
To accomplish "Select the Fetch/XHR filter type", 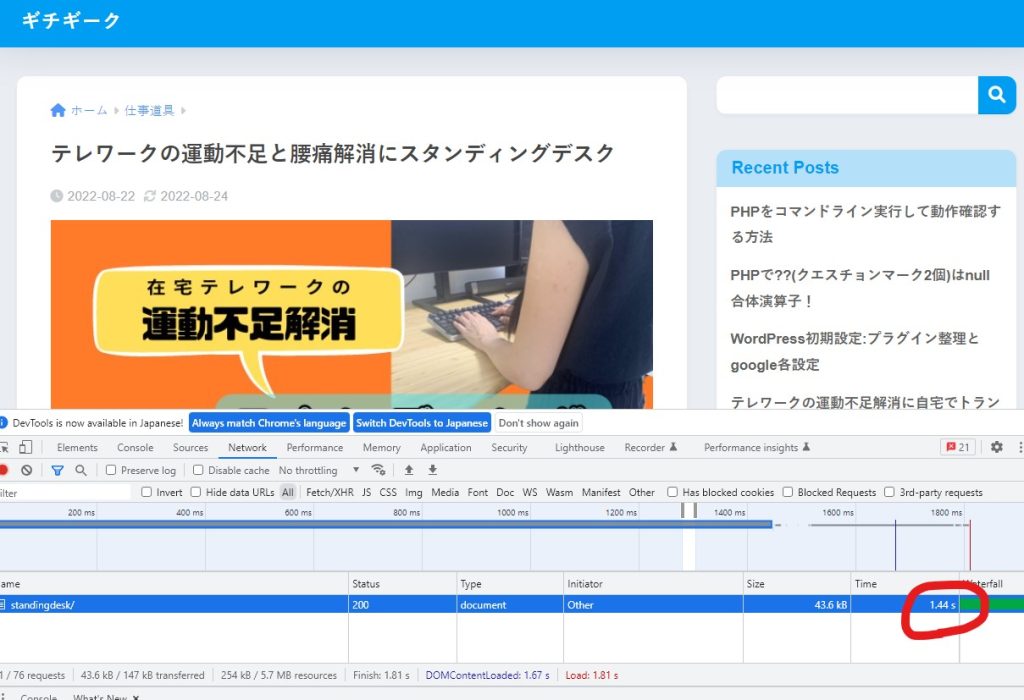I will point(329,492).
